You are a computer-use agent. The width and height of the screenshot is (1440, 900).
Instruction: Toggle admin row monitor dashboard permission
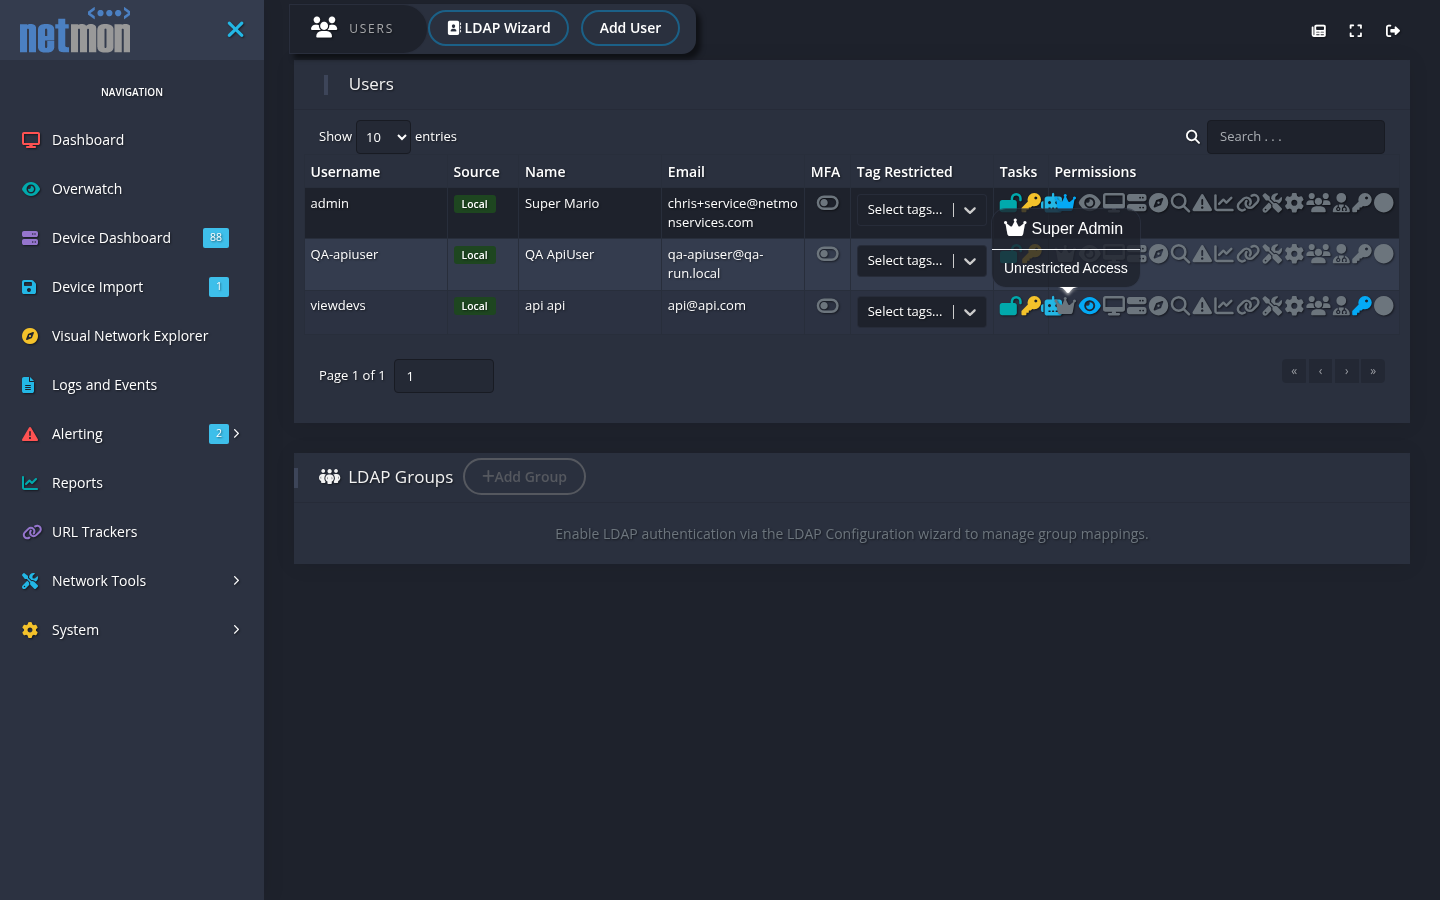point(1114,203)
